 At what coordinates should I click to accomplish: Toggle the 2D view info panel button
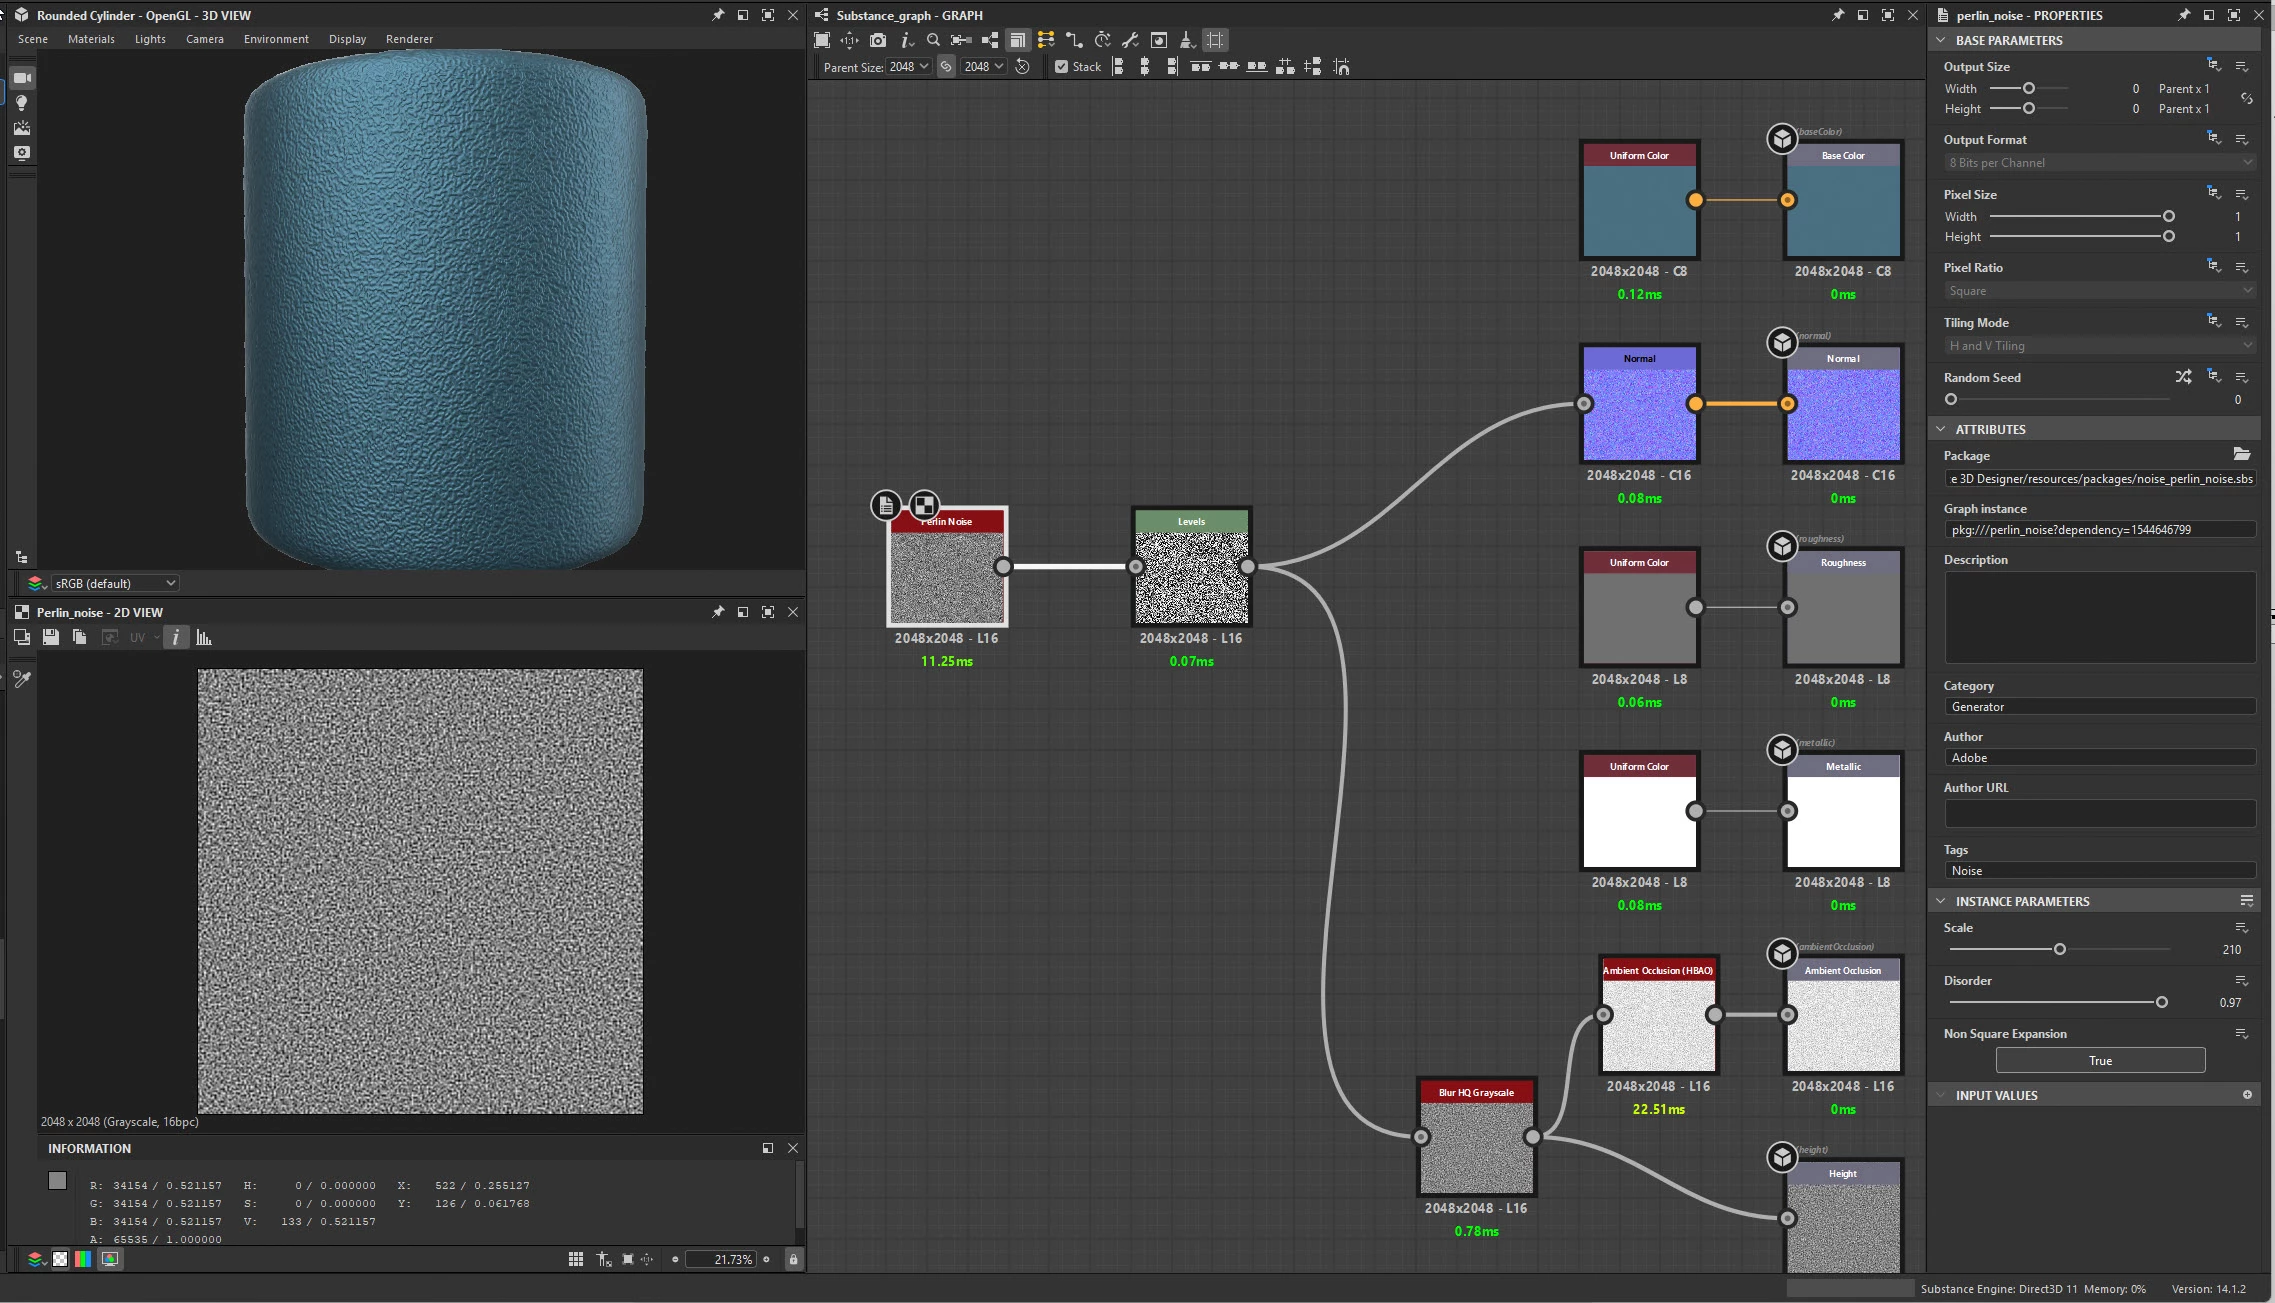pyautogui.click(x=176, y=638)
